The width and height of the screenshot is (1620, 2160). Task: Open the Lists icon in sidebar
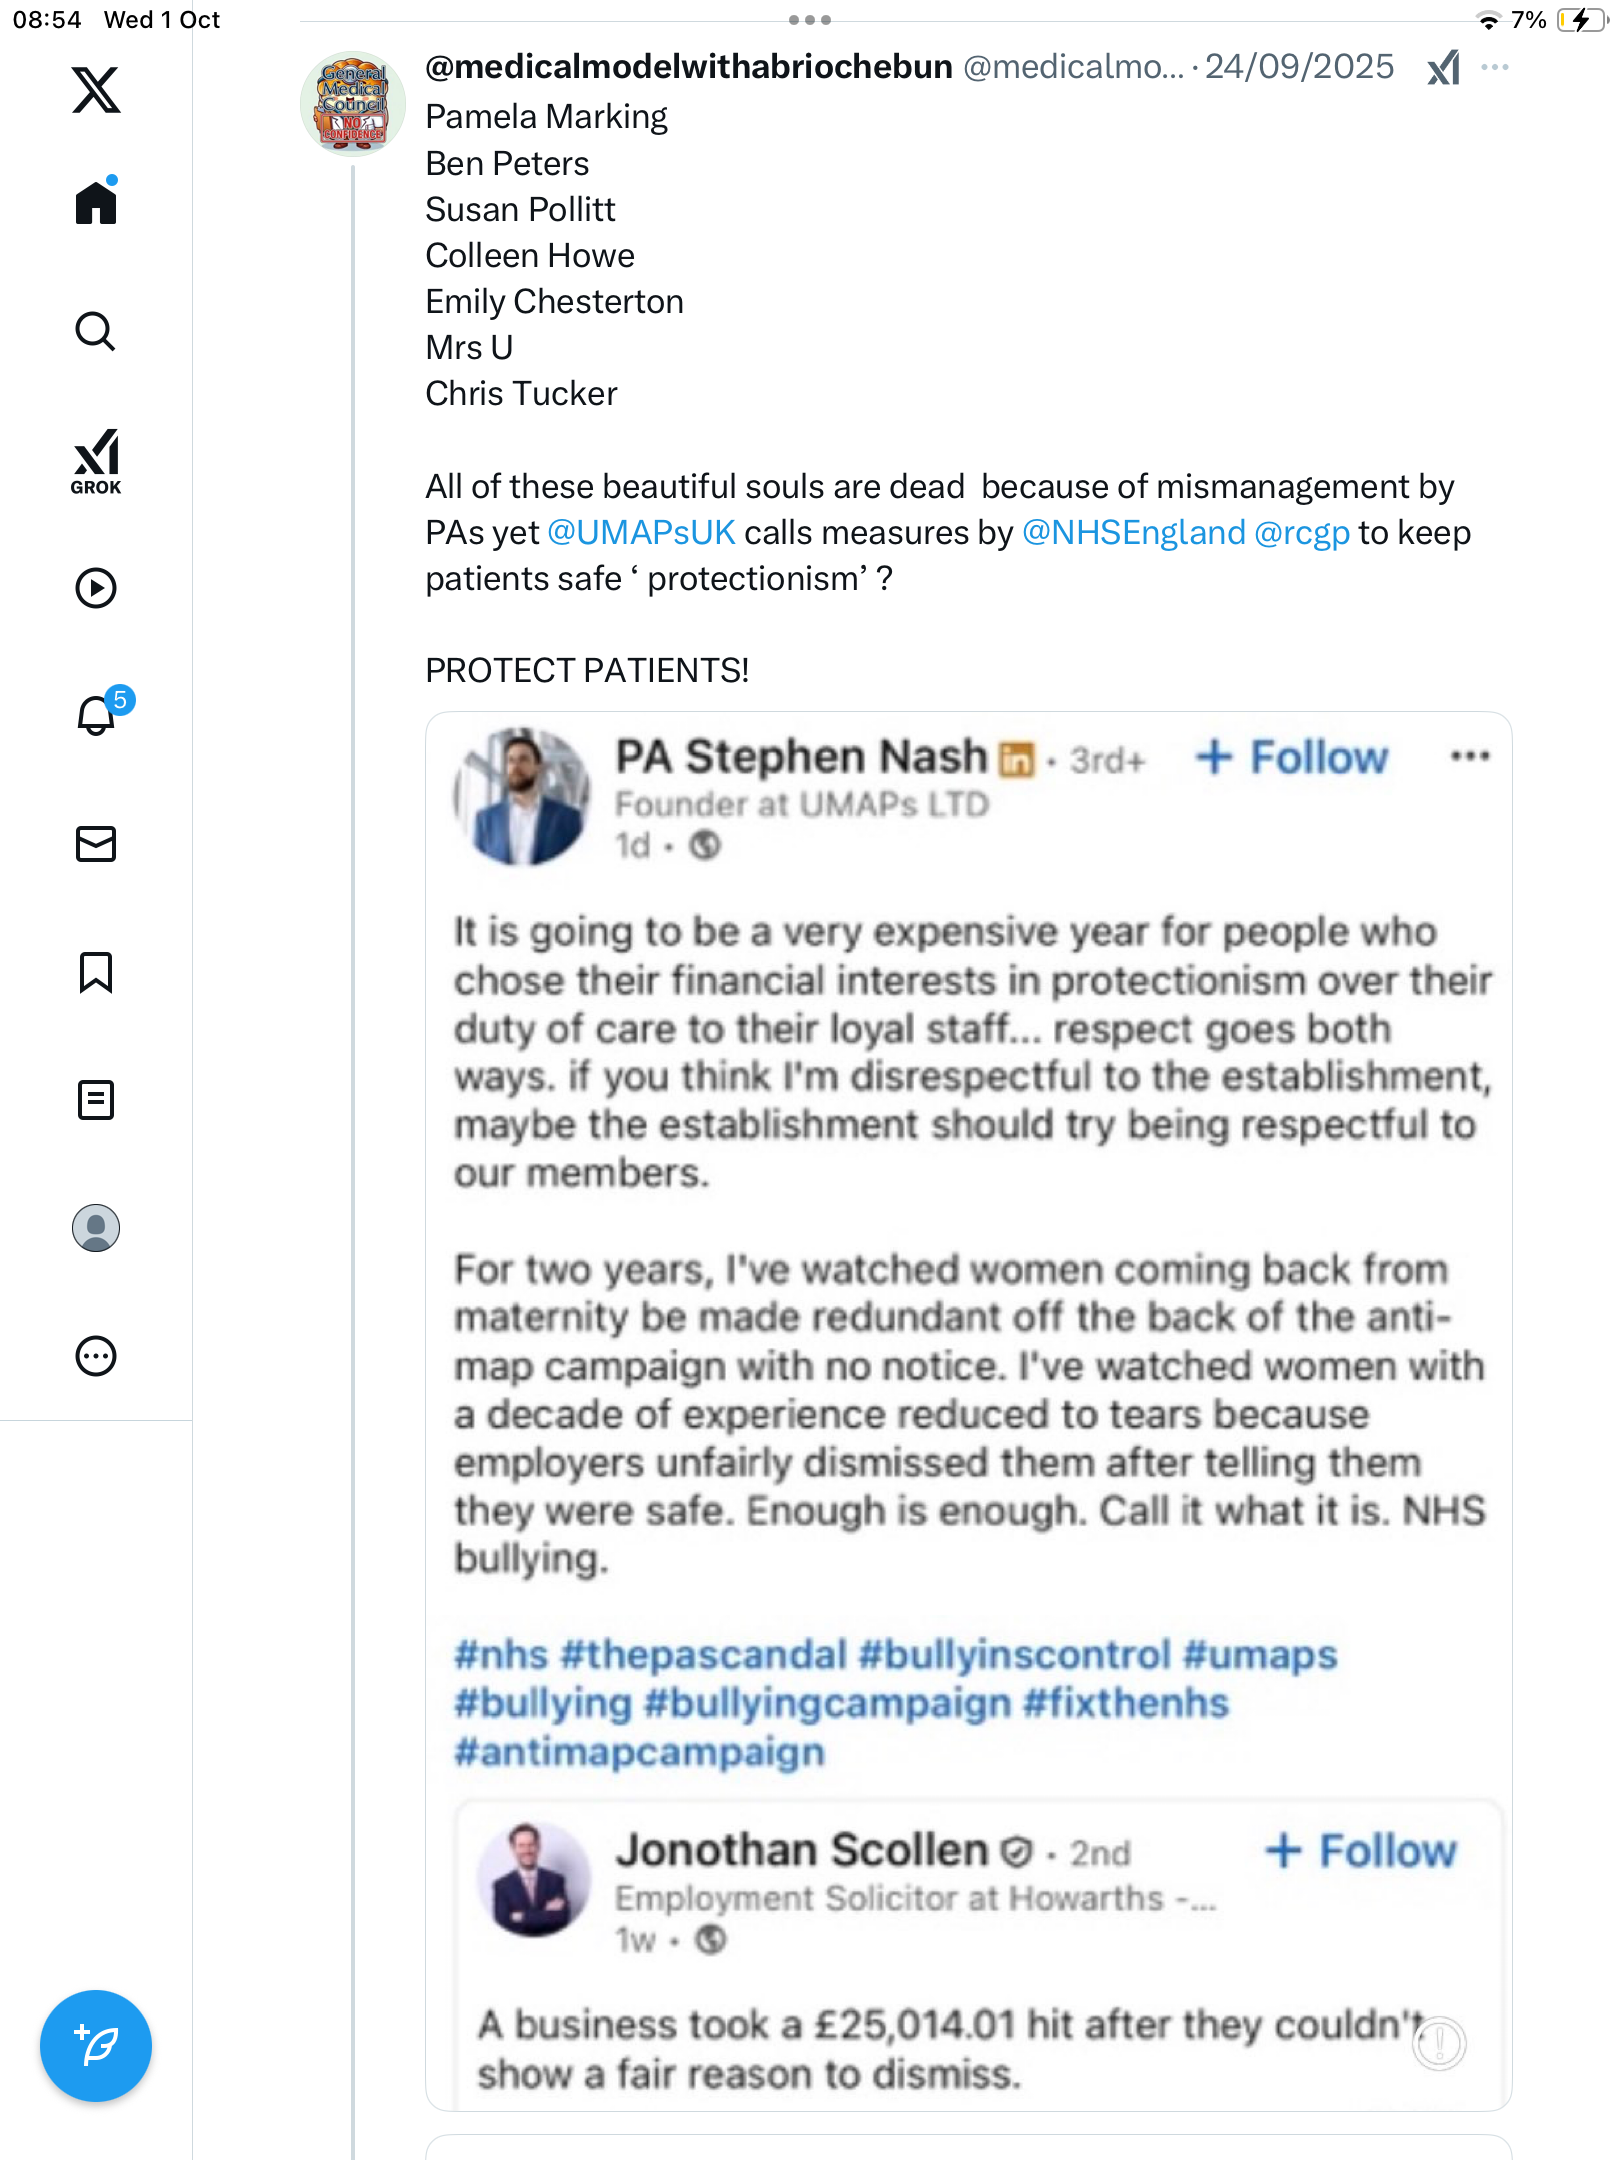coord(96,1100)
